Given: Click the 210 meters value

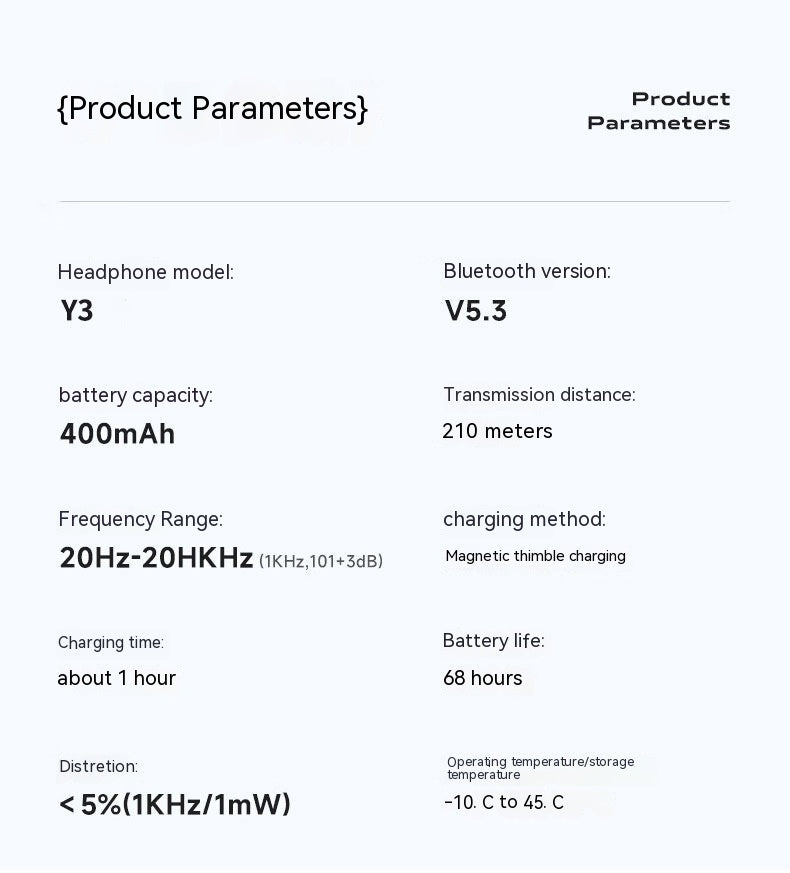Looking at the screenshot, I should click(x=497, y=431).
